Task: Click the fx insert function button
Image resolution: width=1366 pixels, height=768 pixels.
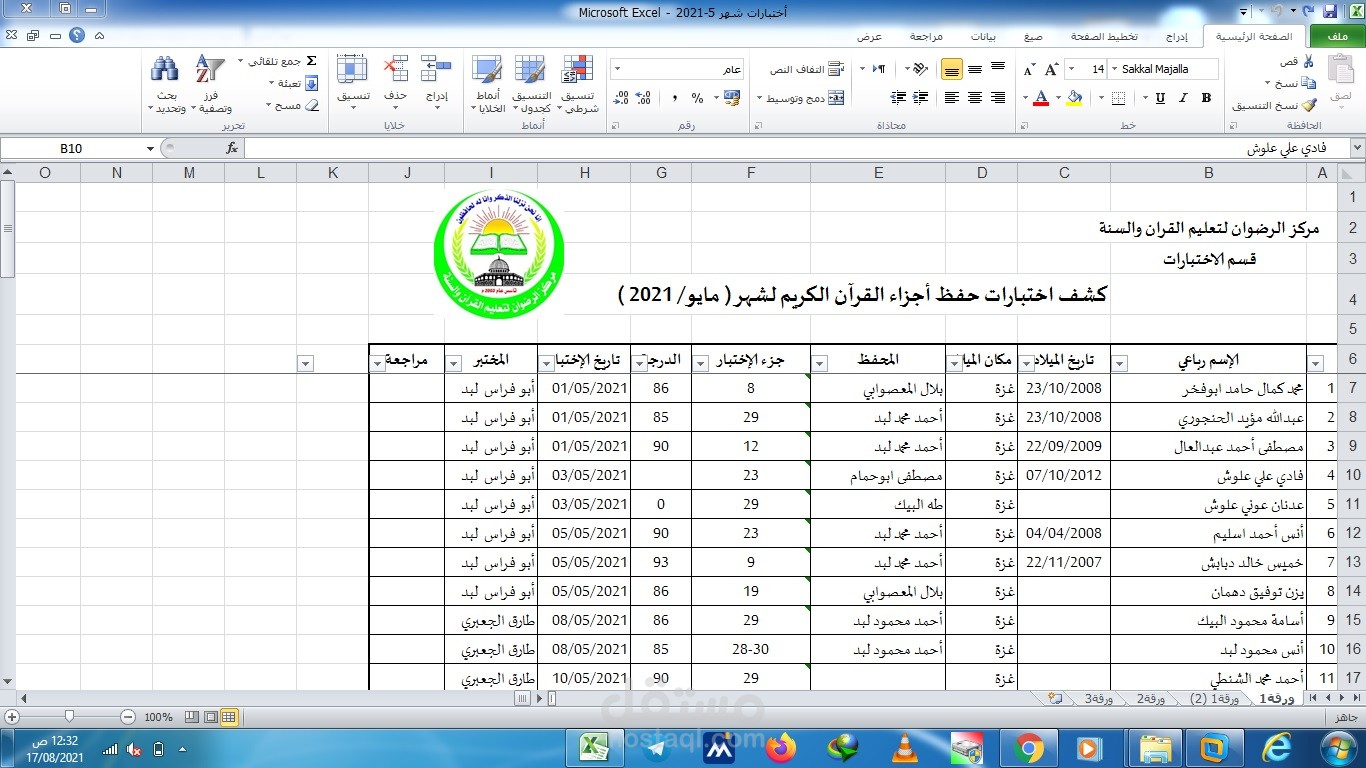Action: 232,148
